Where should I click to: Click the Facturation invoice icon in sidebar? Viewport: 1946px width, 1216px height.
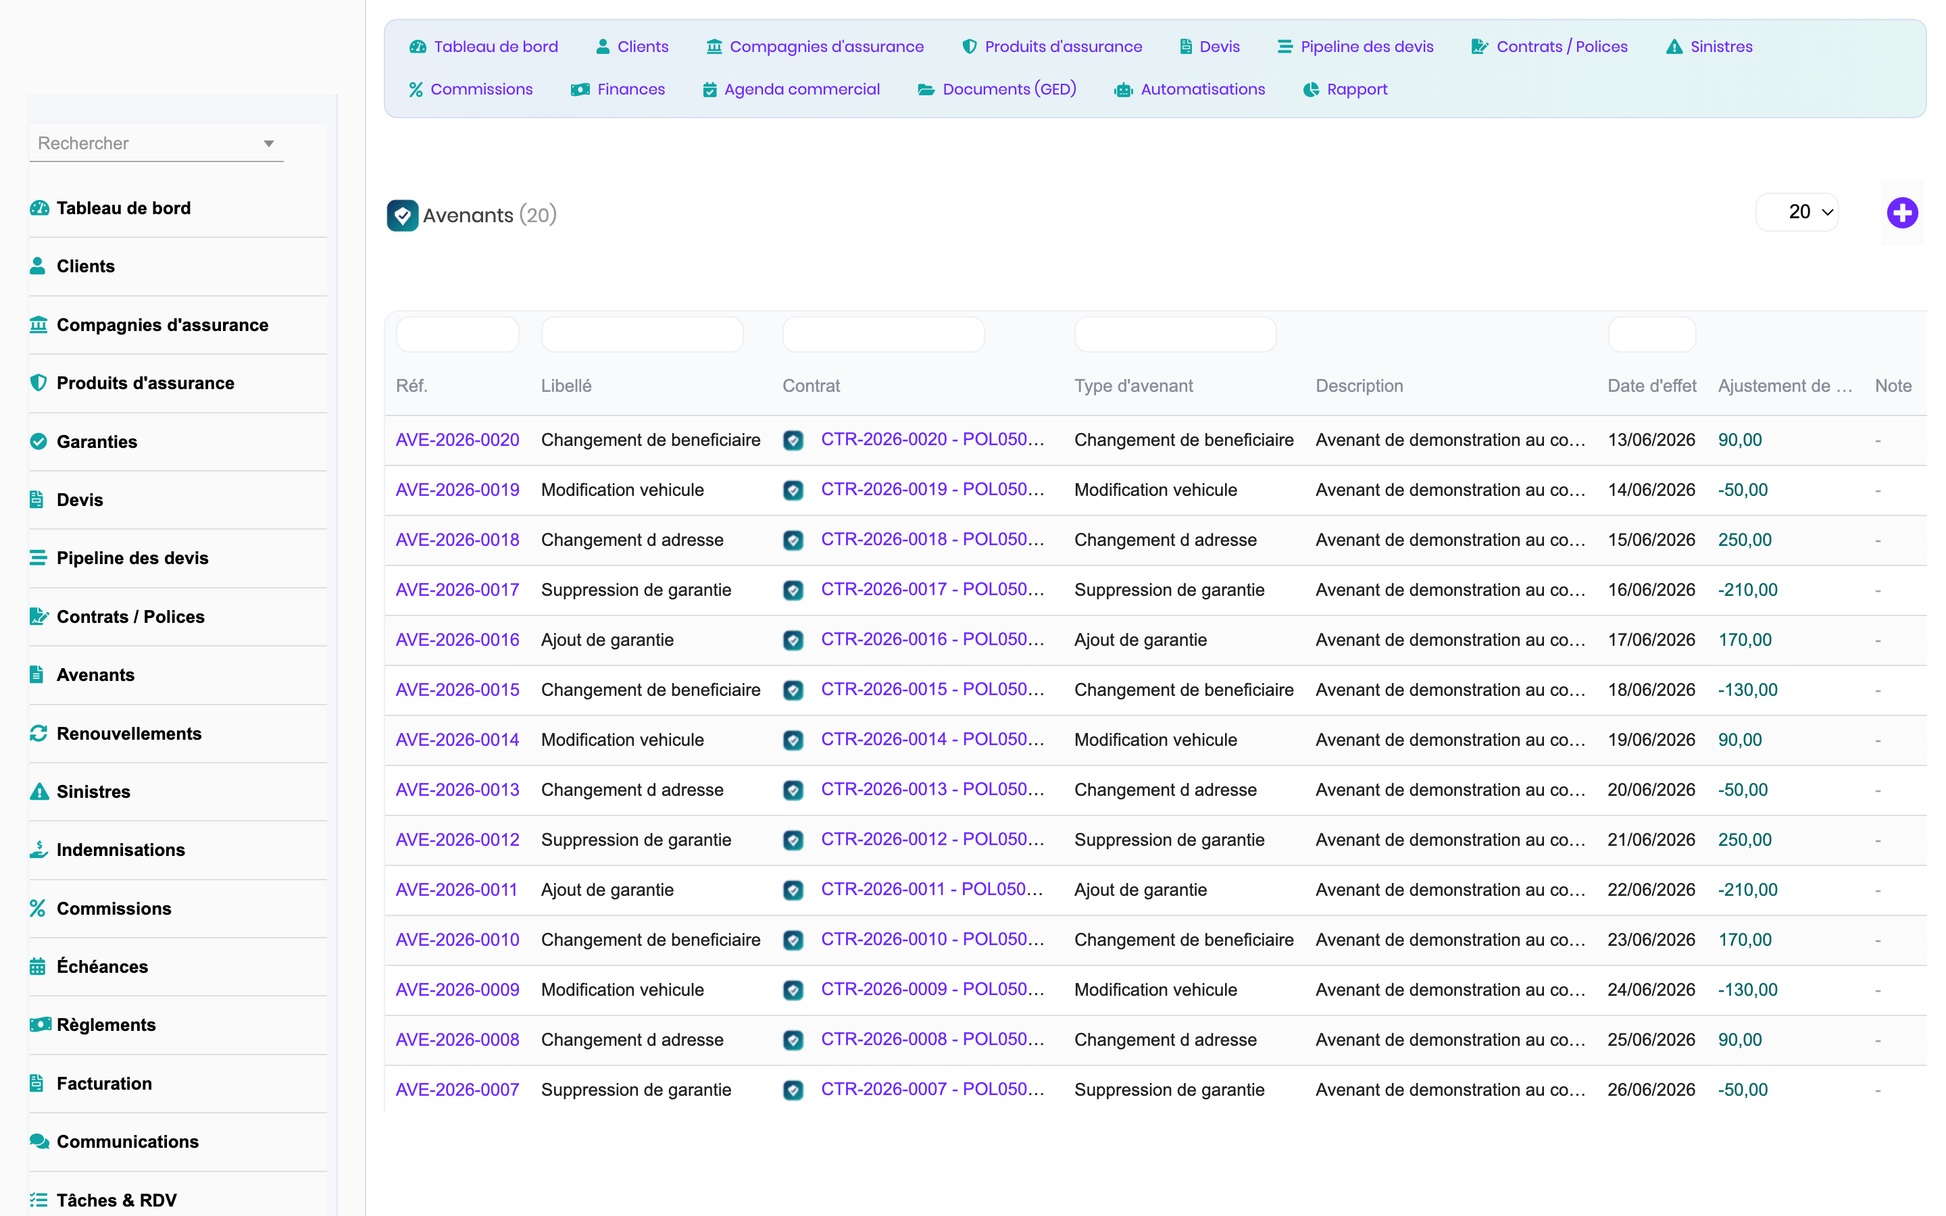point(37,1083)
